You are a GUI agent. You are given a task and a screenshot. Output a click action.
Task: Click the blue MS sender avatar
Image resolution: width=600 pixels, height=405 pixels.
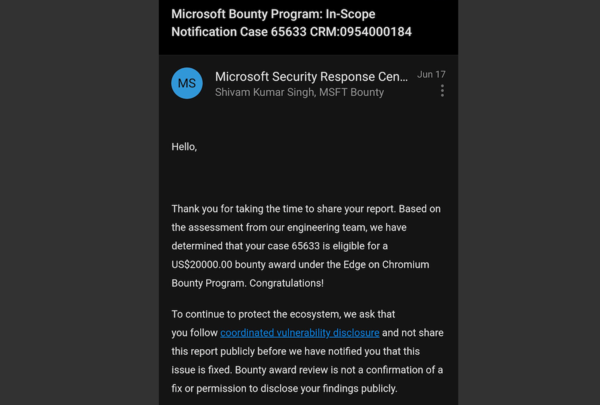(187, 83)
